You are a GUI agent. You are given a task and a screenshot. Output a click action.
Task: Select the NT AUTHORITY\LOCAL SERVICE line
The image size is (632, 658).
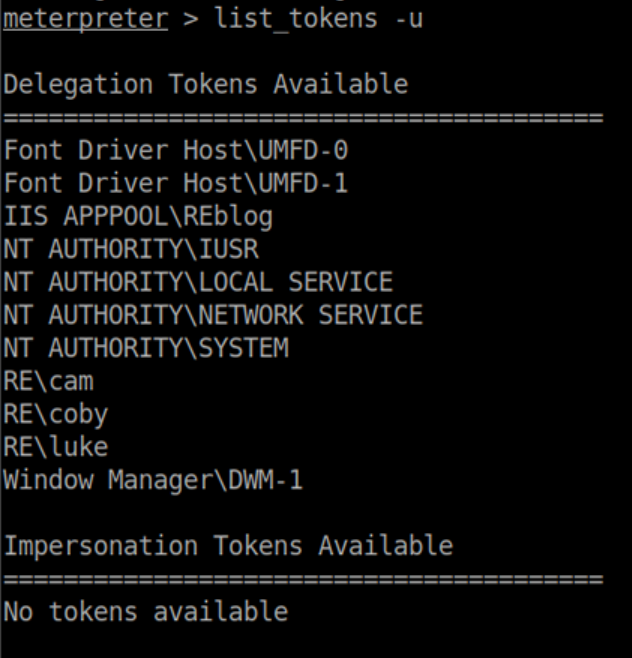point(198,283)
